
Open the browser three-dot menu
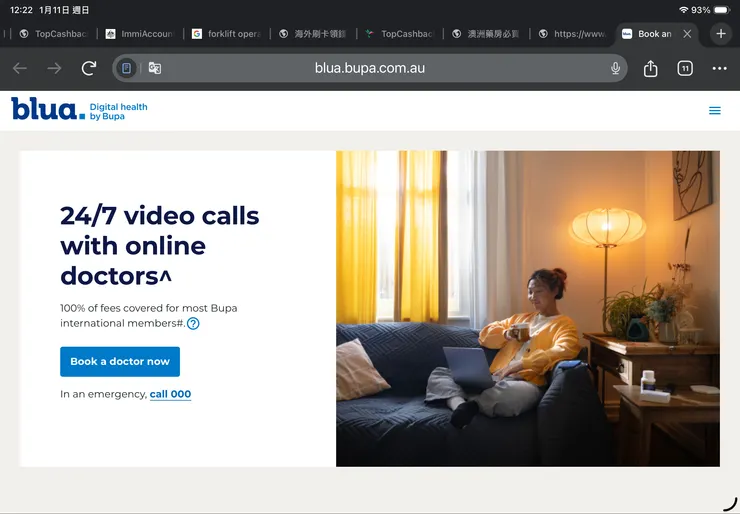[x=719, y=68]
